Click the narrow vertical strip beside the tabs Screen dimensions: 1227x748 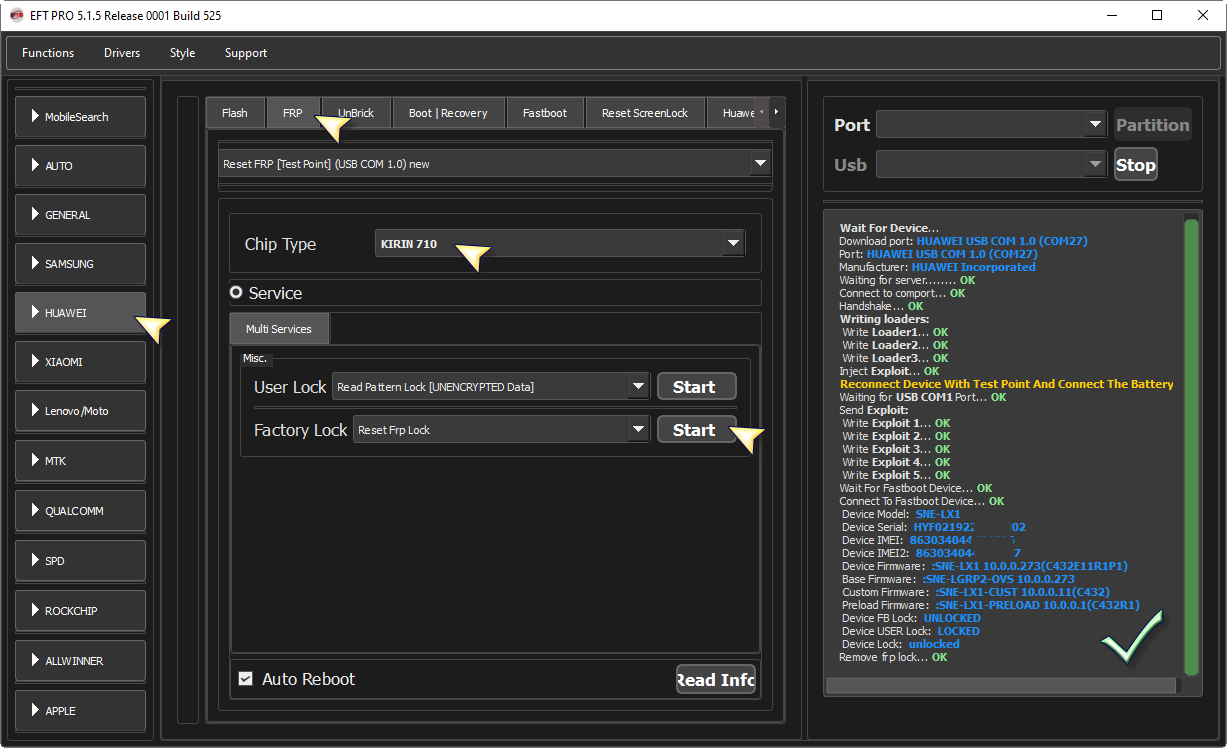tap(188, 410)
